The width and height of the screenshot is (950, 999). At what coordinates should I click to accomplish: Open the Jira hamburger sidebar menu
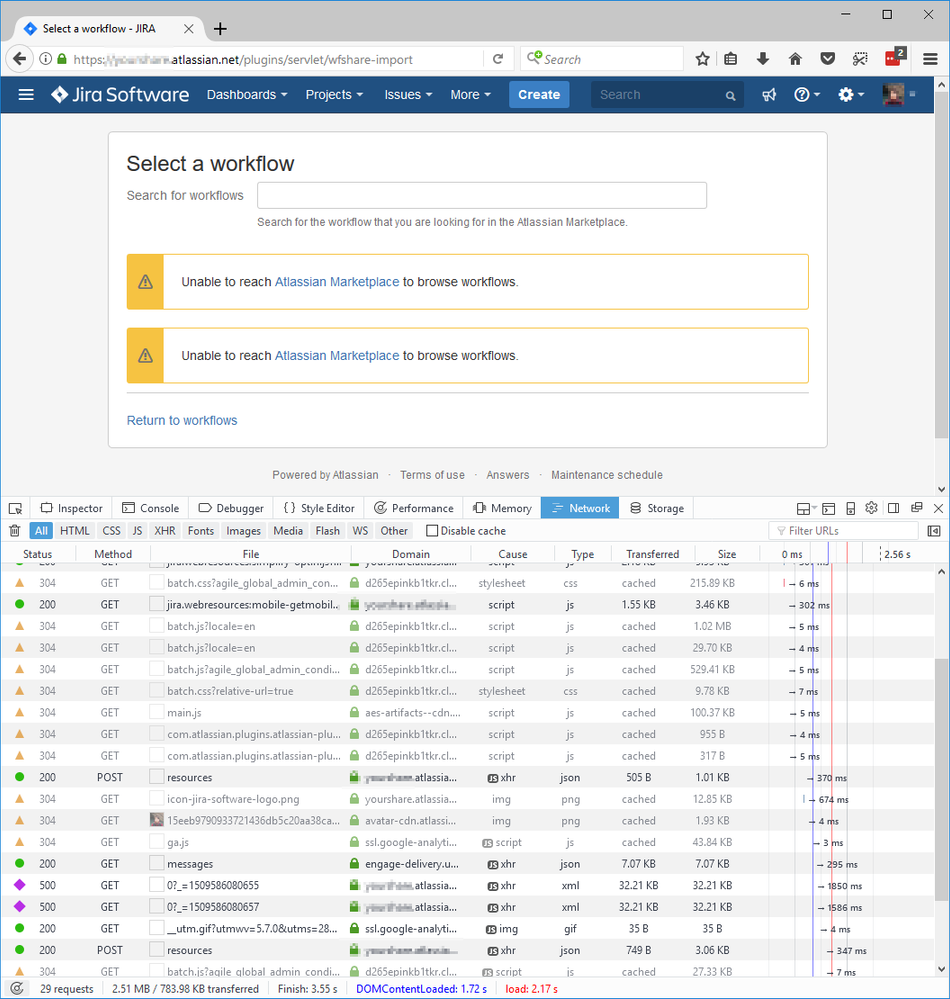(26, 95)
